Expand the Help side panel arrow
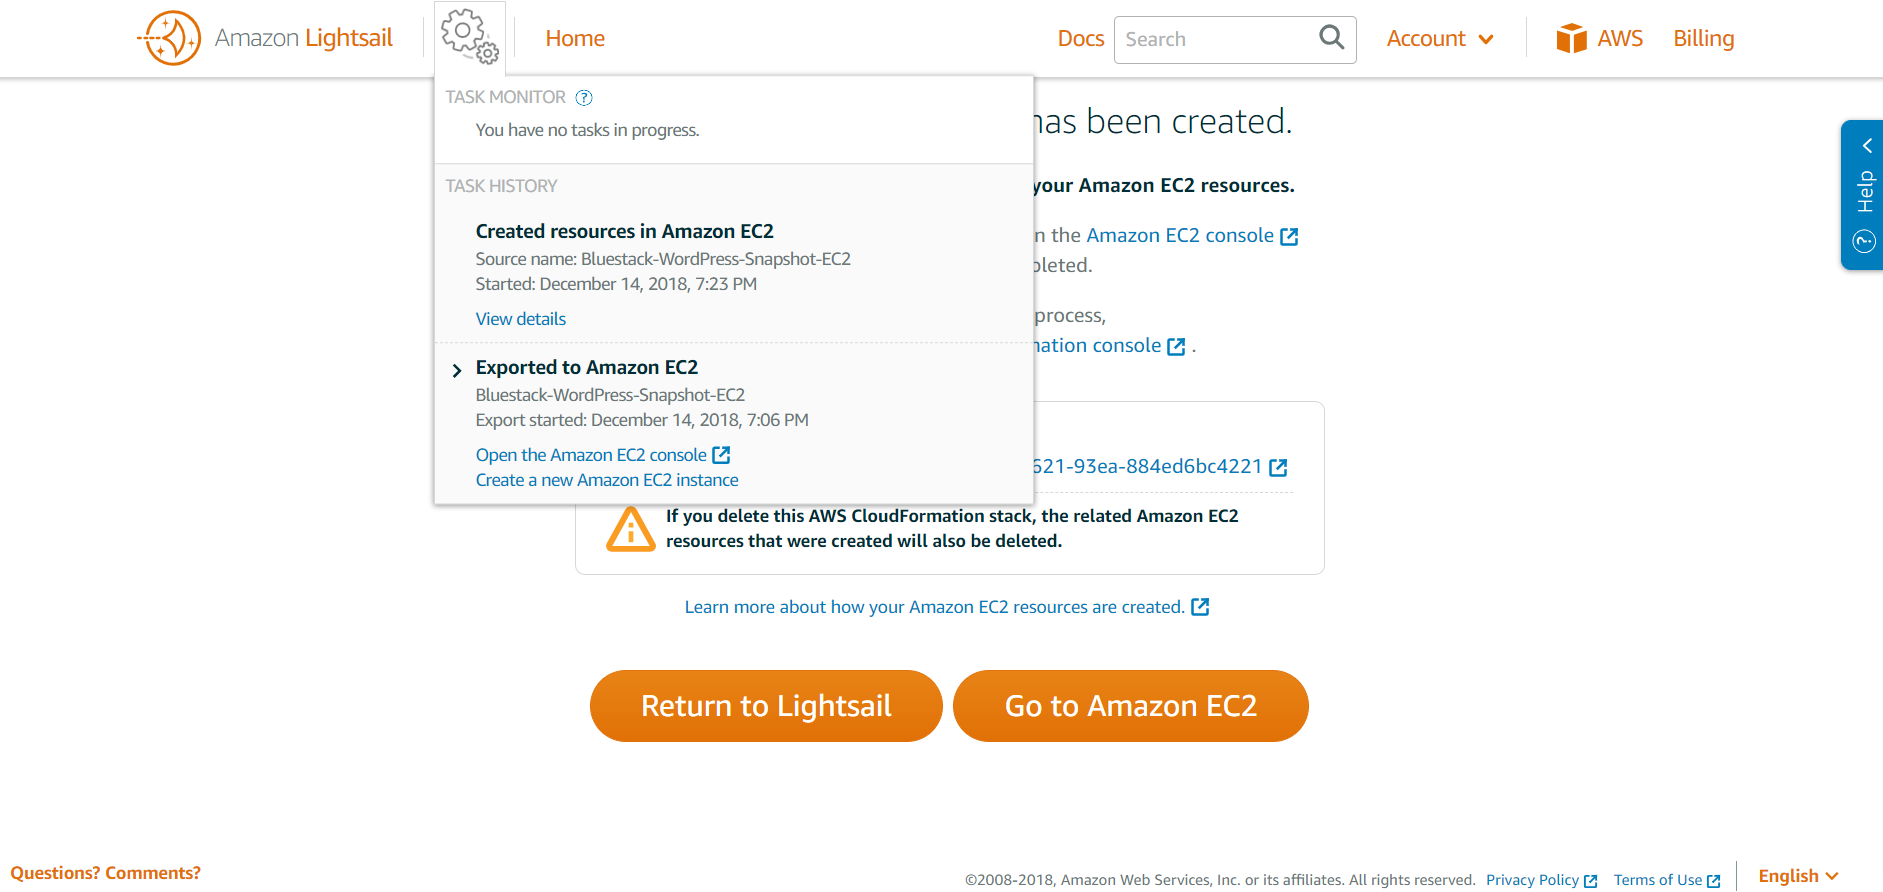The width and height of the screenshot is (1883, 892). [x=1866, y=146]
